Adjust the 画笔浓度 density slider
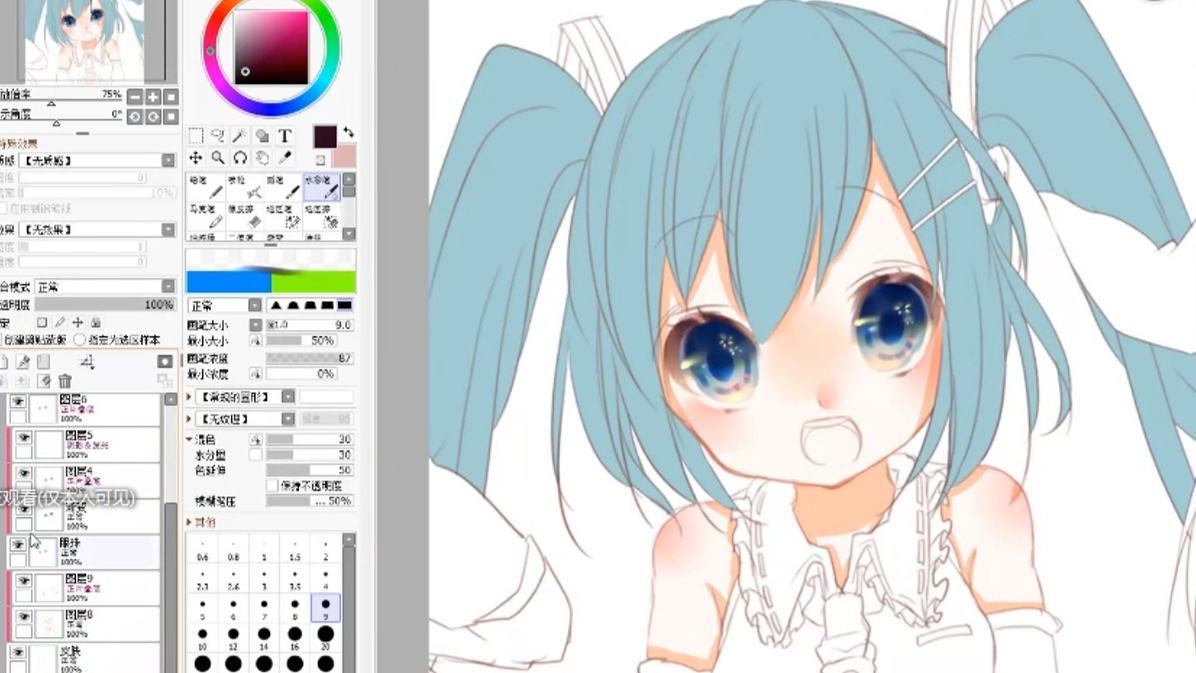Screen dimensions: 1196x673 [309, 358]
